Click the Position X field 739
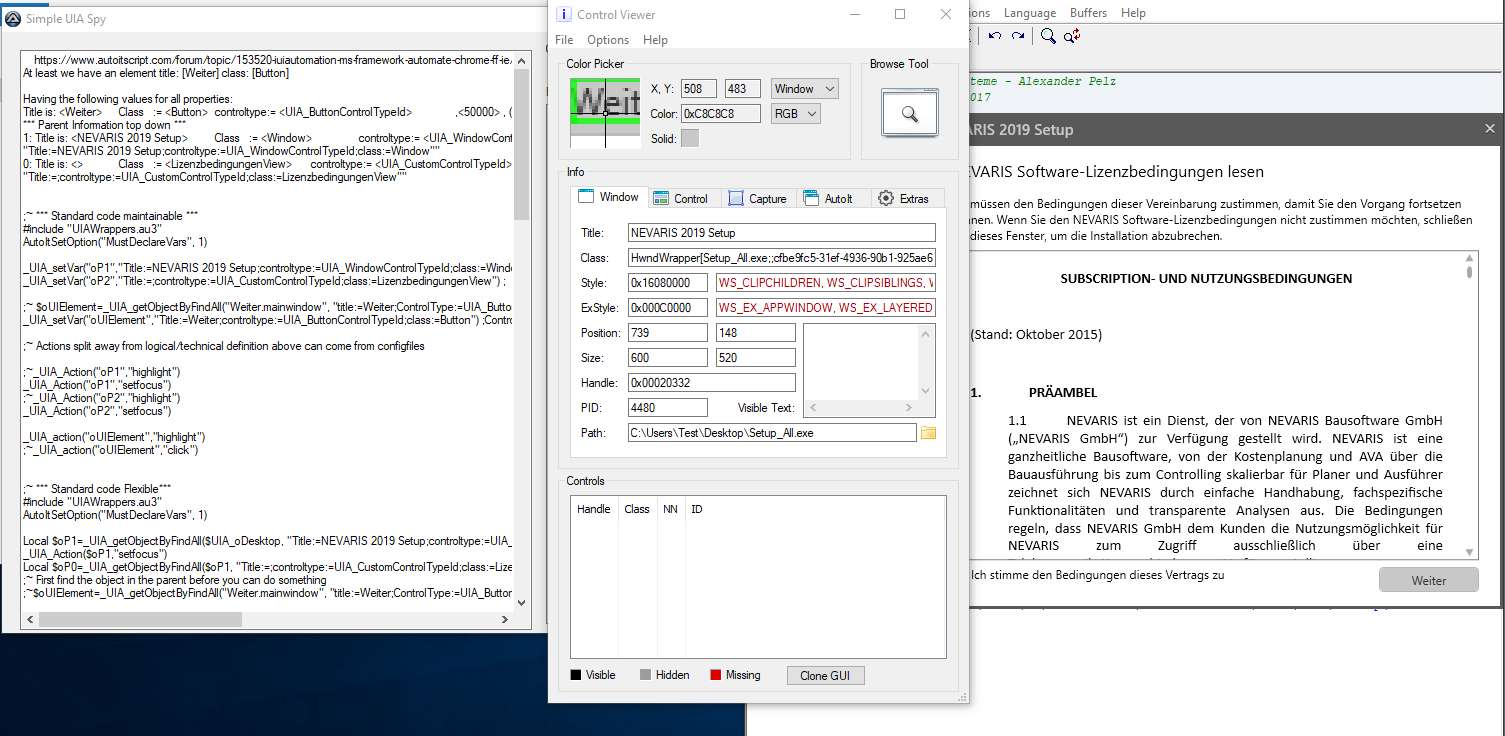 [668, 333]
